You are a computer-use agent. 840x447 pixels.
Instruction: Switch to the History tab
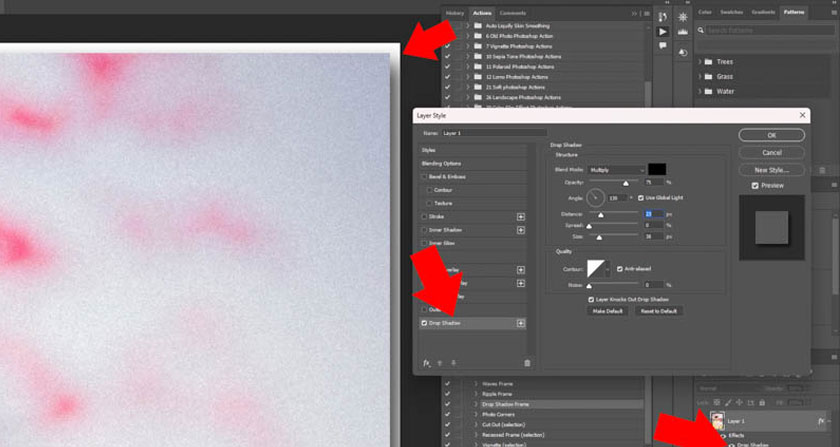pyautogui.click(x=455, y=13)
